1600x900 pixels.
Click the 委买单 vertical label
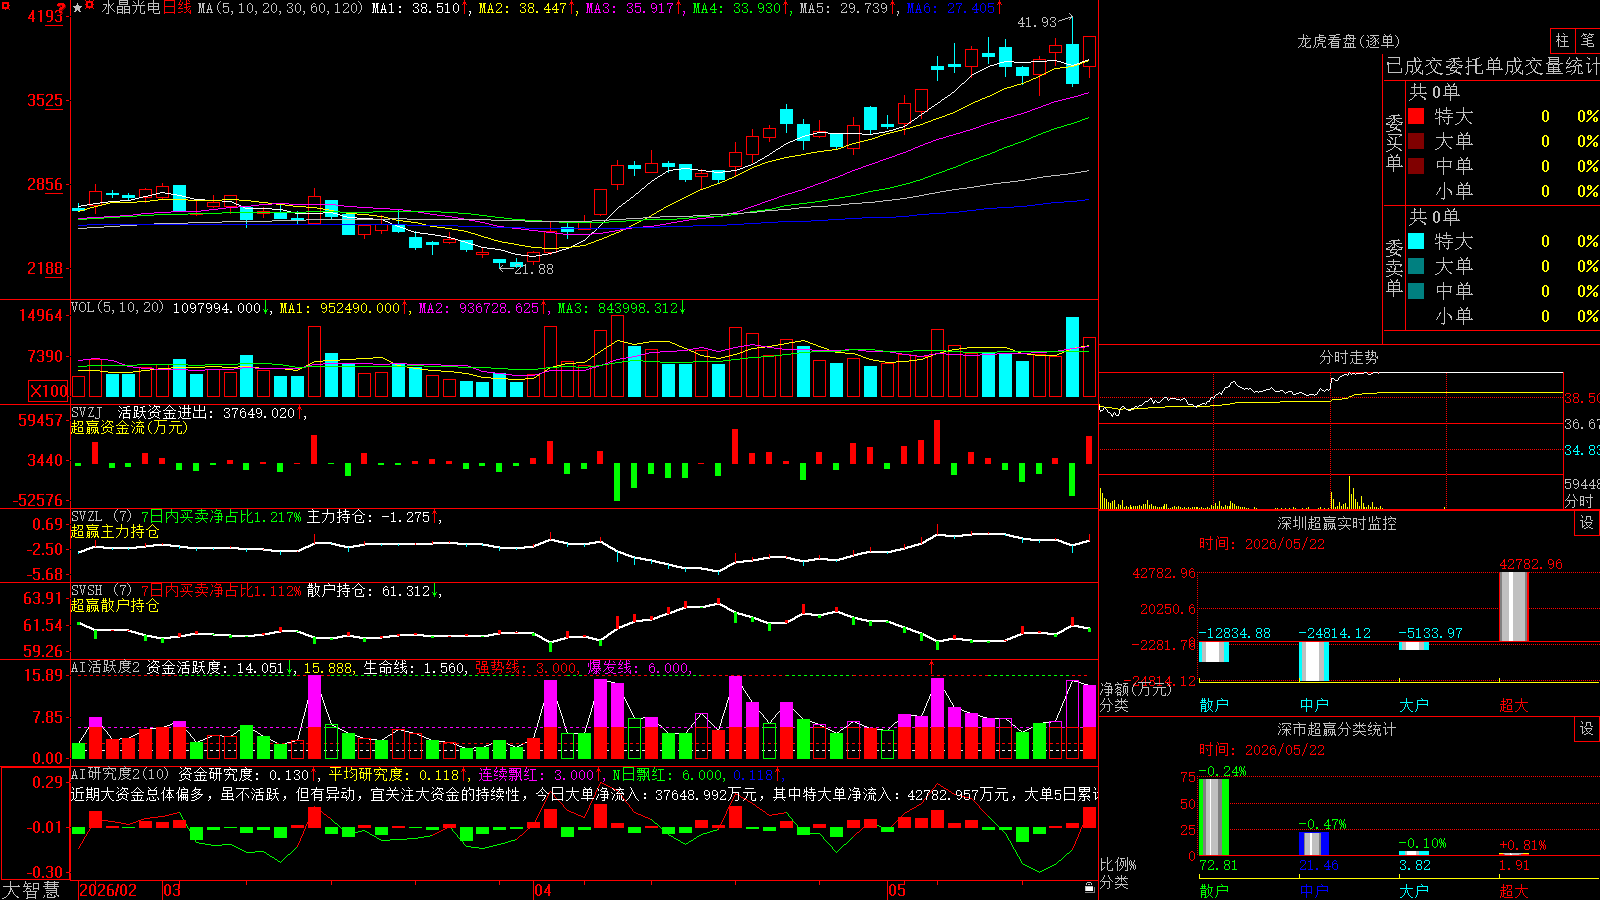point(1394,142)
